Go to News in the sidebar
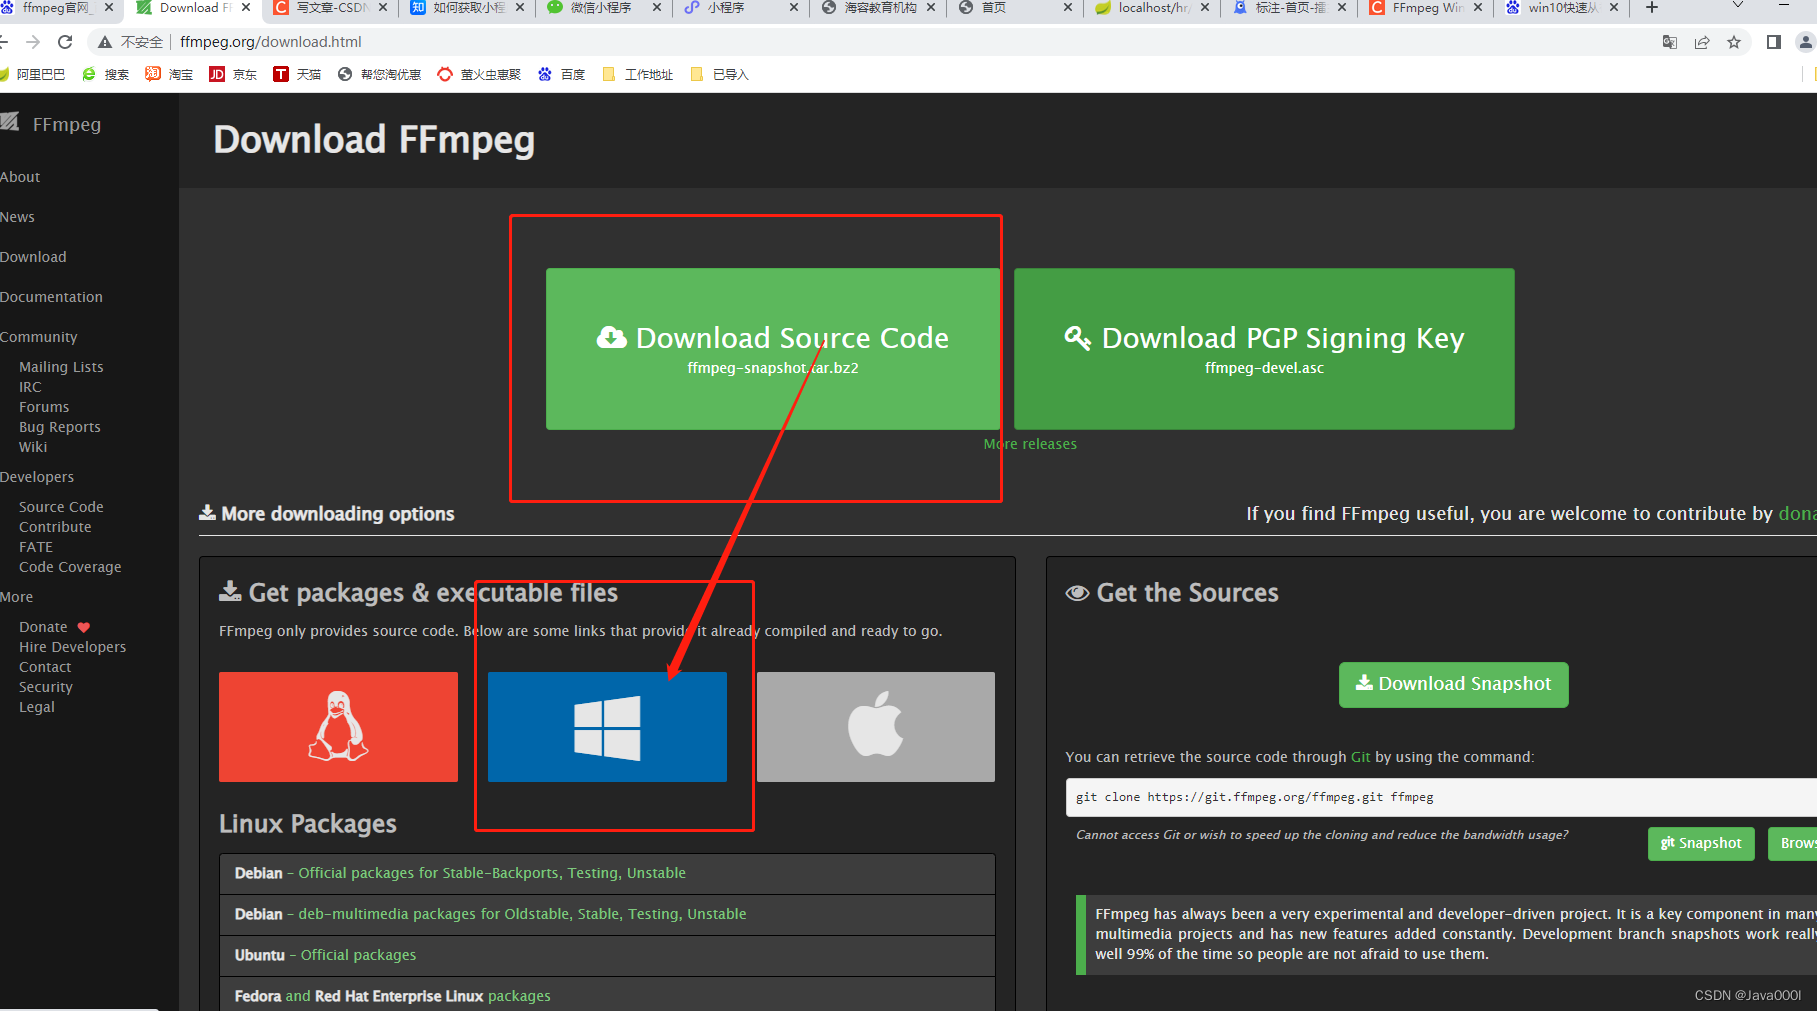This screenshot has height=1011, width=1817. (17, 217)
